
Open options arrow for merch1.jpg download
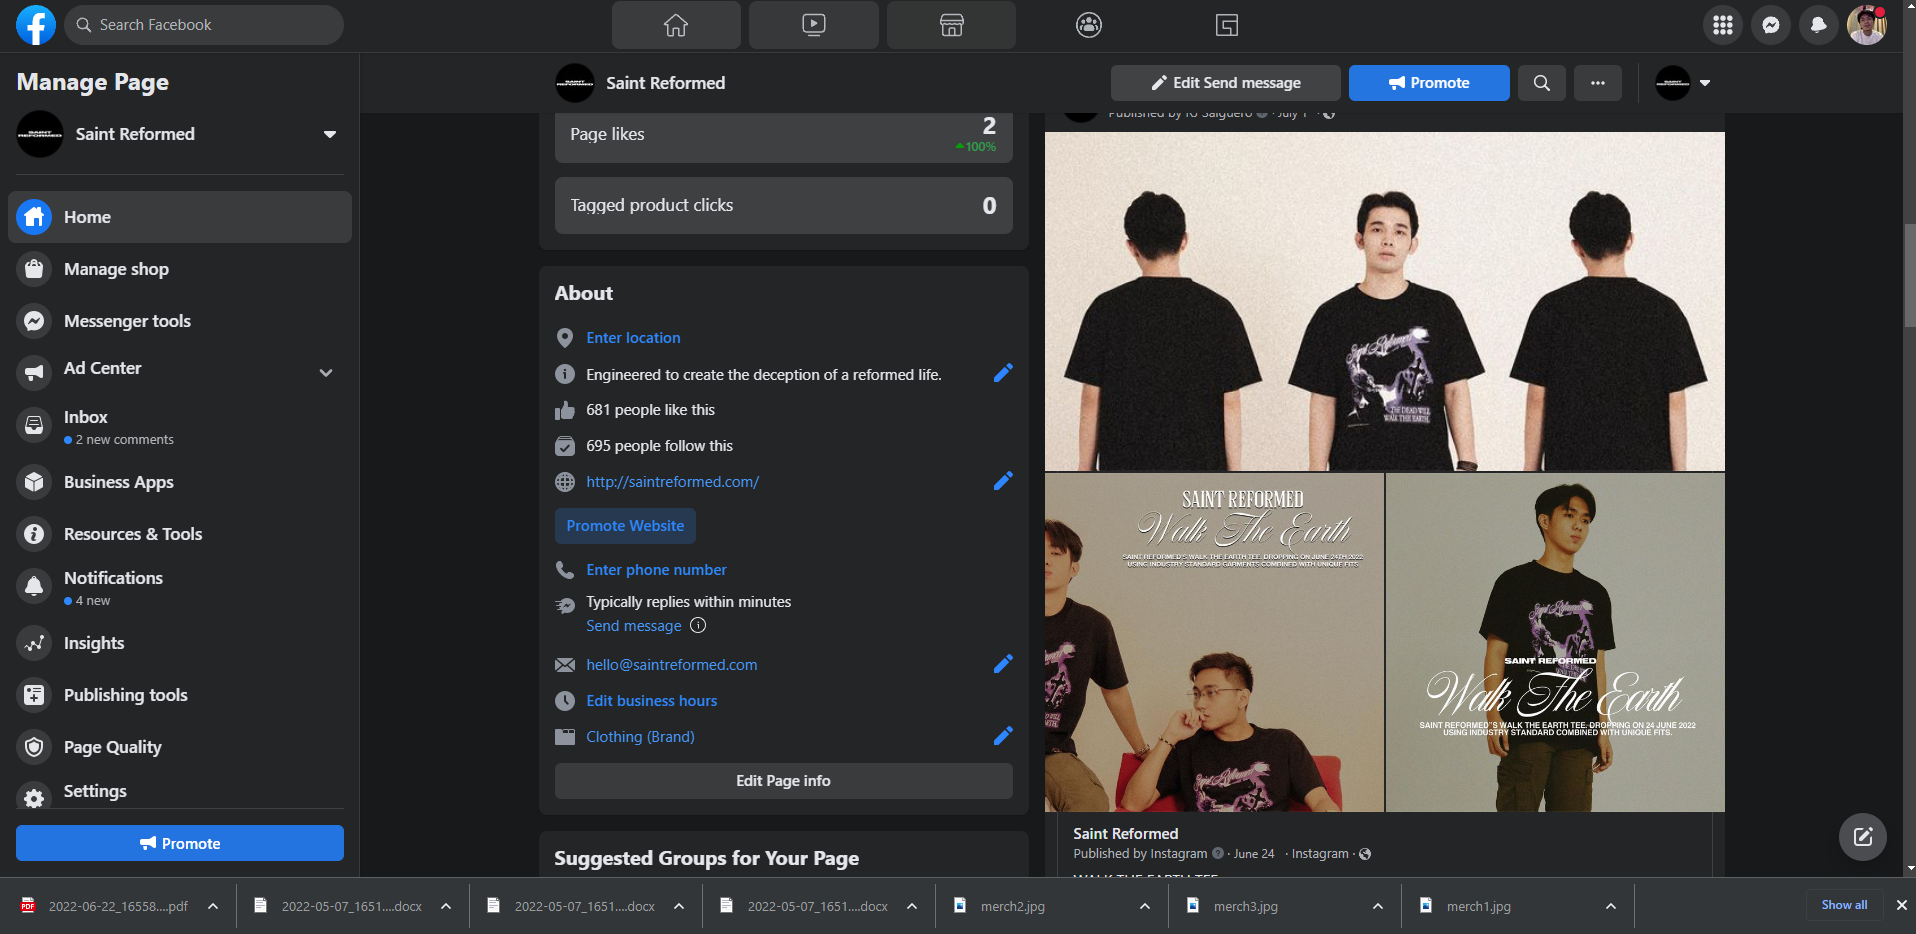pyautogui.click(x=1611, y=906)
